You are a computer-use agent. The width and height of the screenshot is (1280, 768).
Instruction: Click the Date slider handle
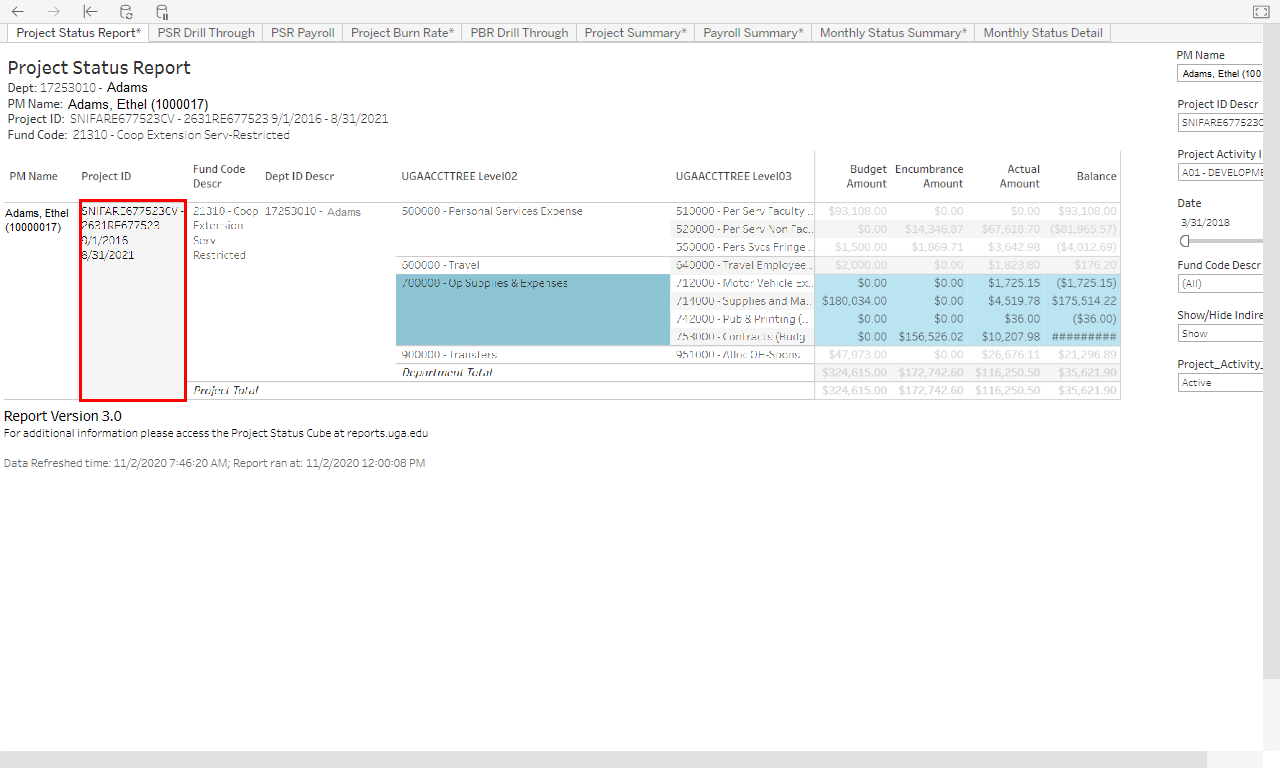1185,241
